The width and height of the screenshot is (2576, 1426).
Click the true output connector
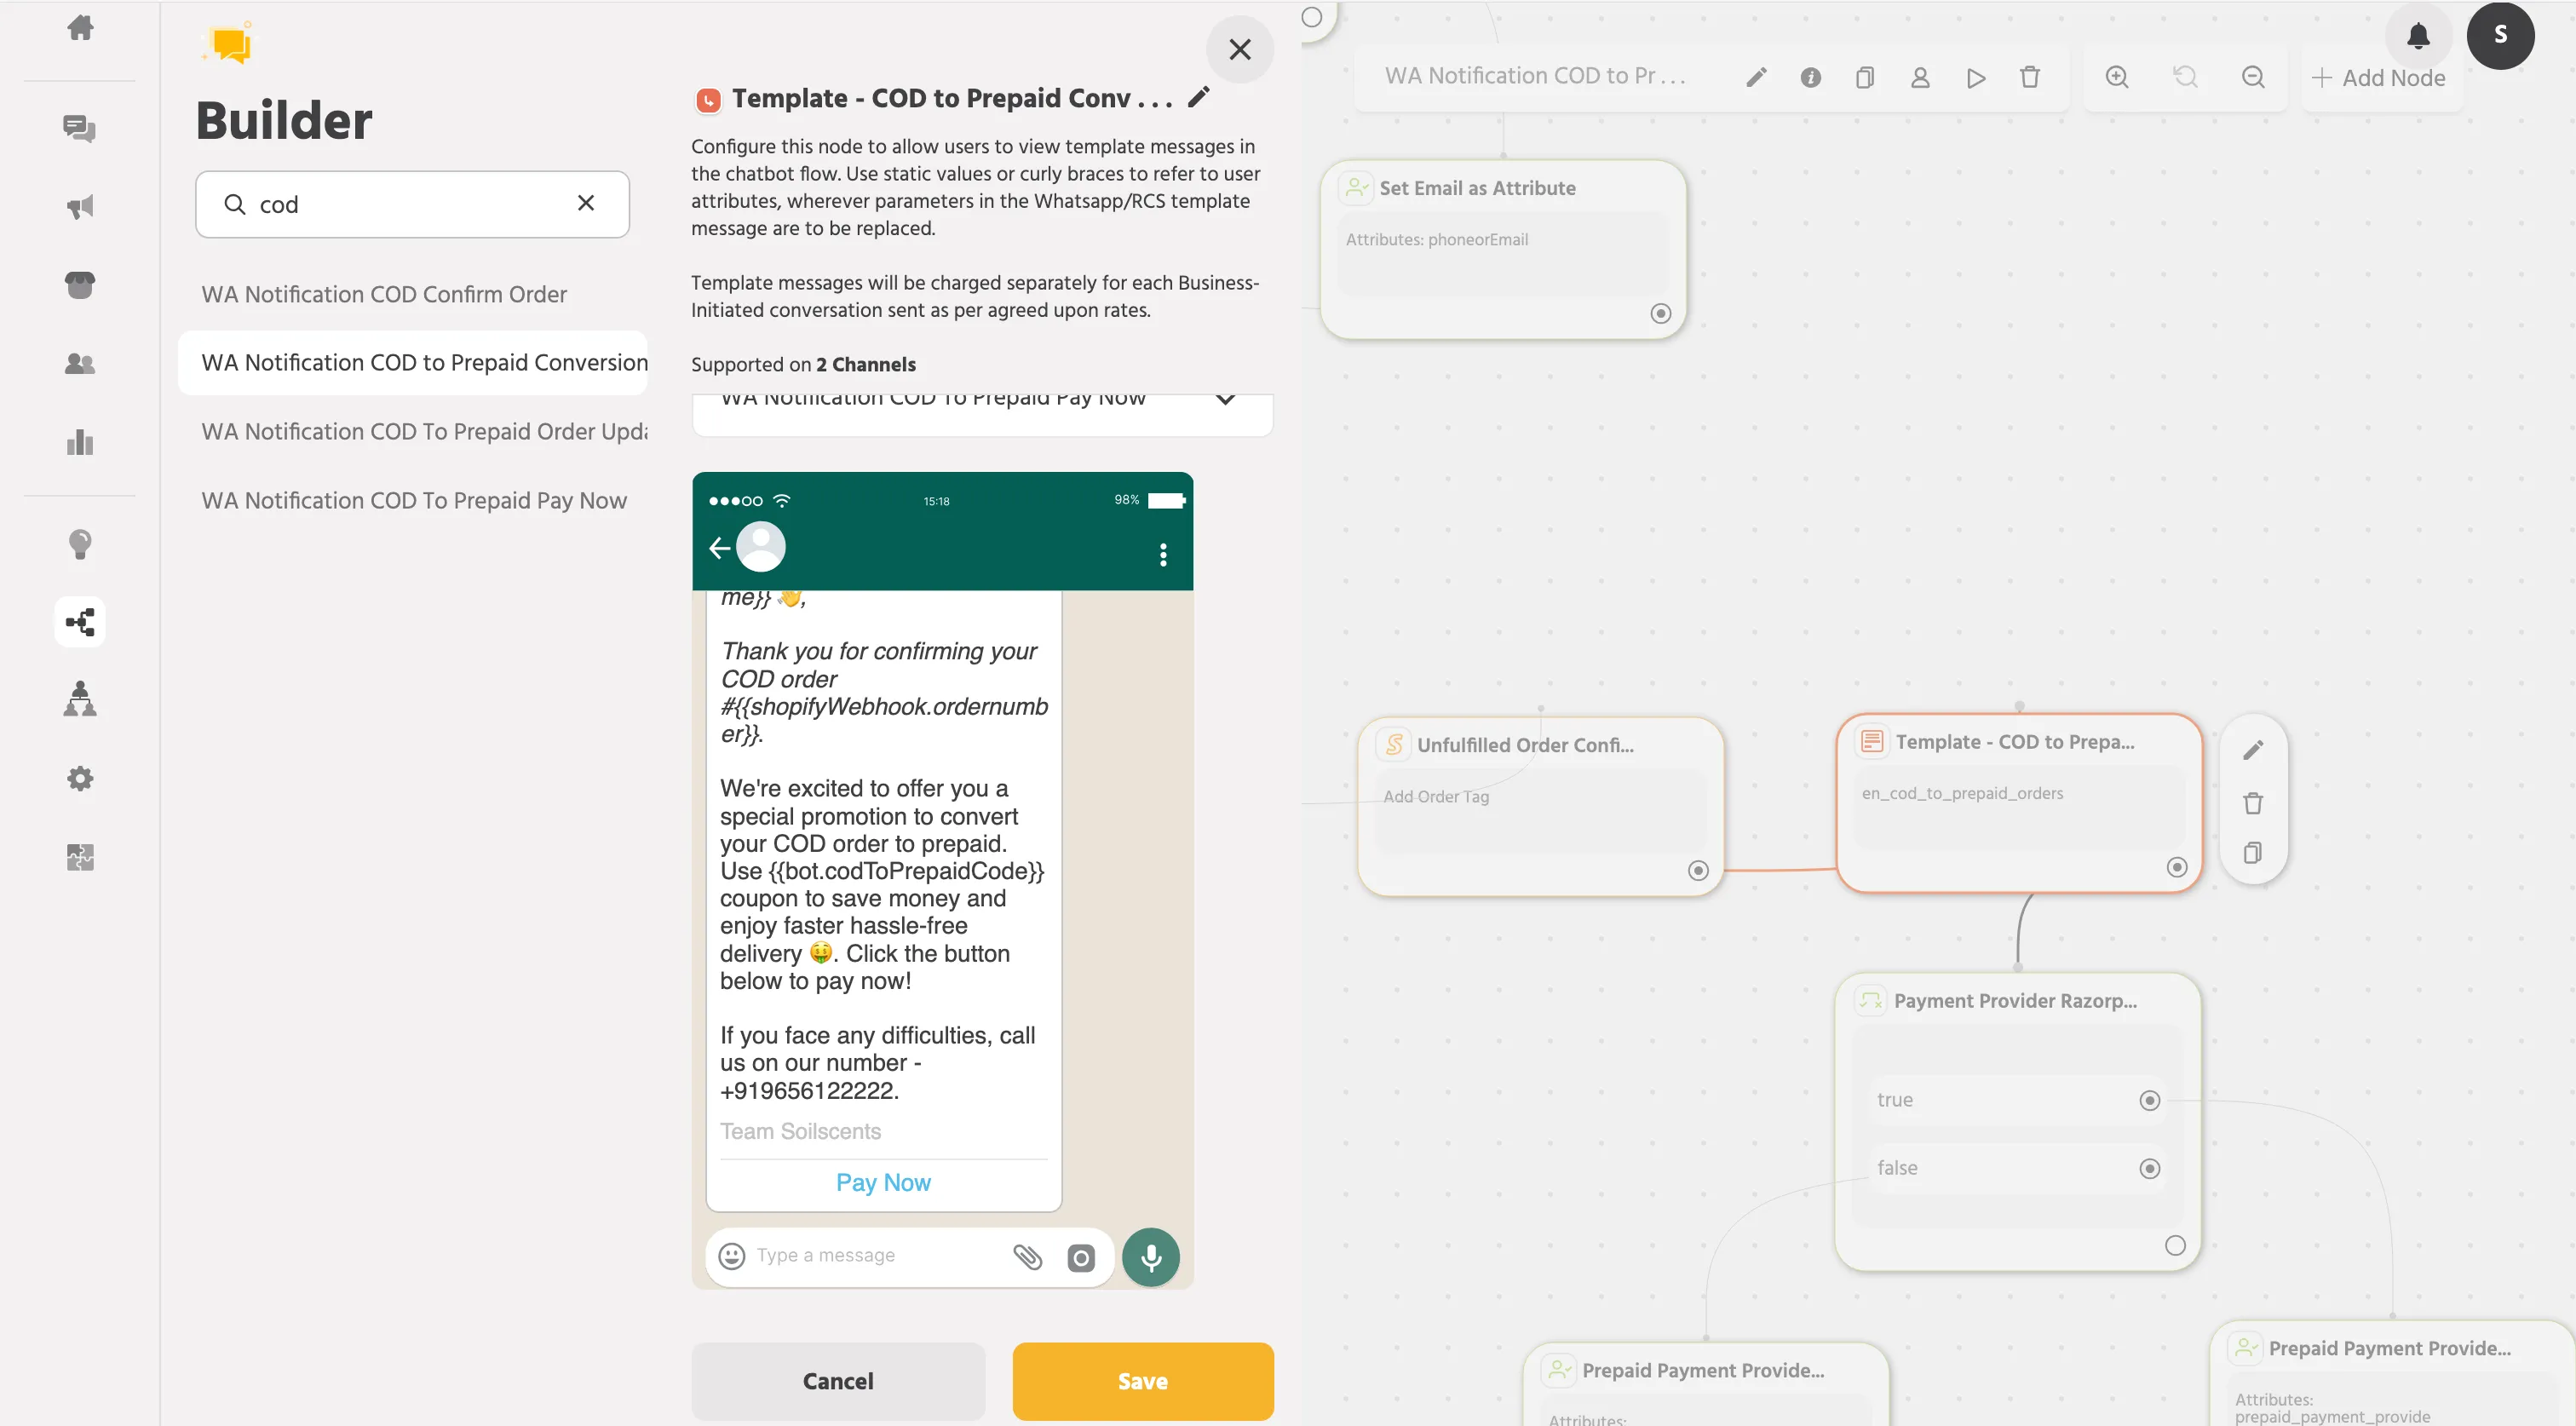pyautogui.click(x=2148, y=1100)
